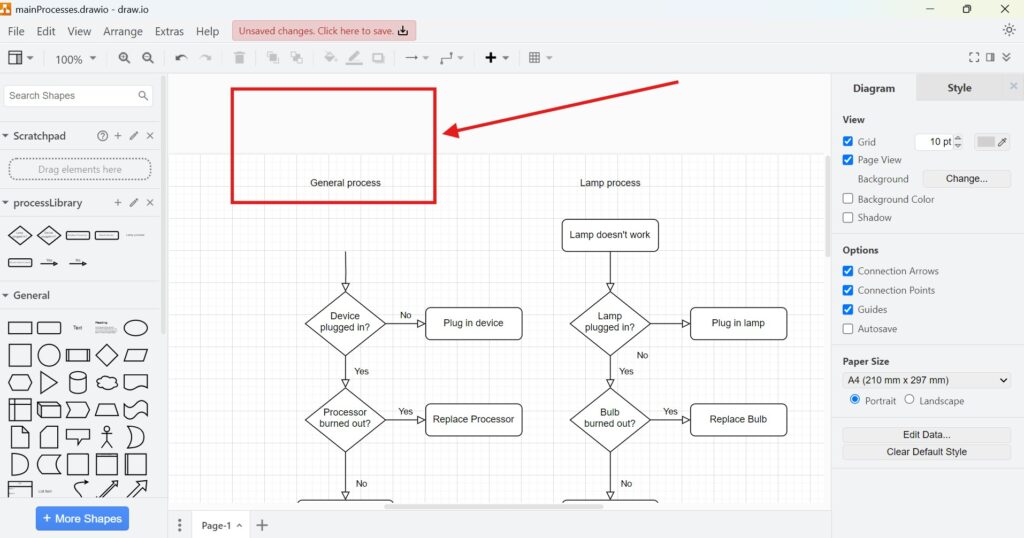
Task: Select Landscape orientation
Action: [909, 400]
